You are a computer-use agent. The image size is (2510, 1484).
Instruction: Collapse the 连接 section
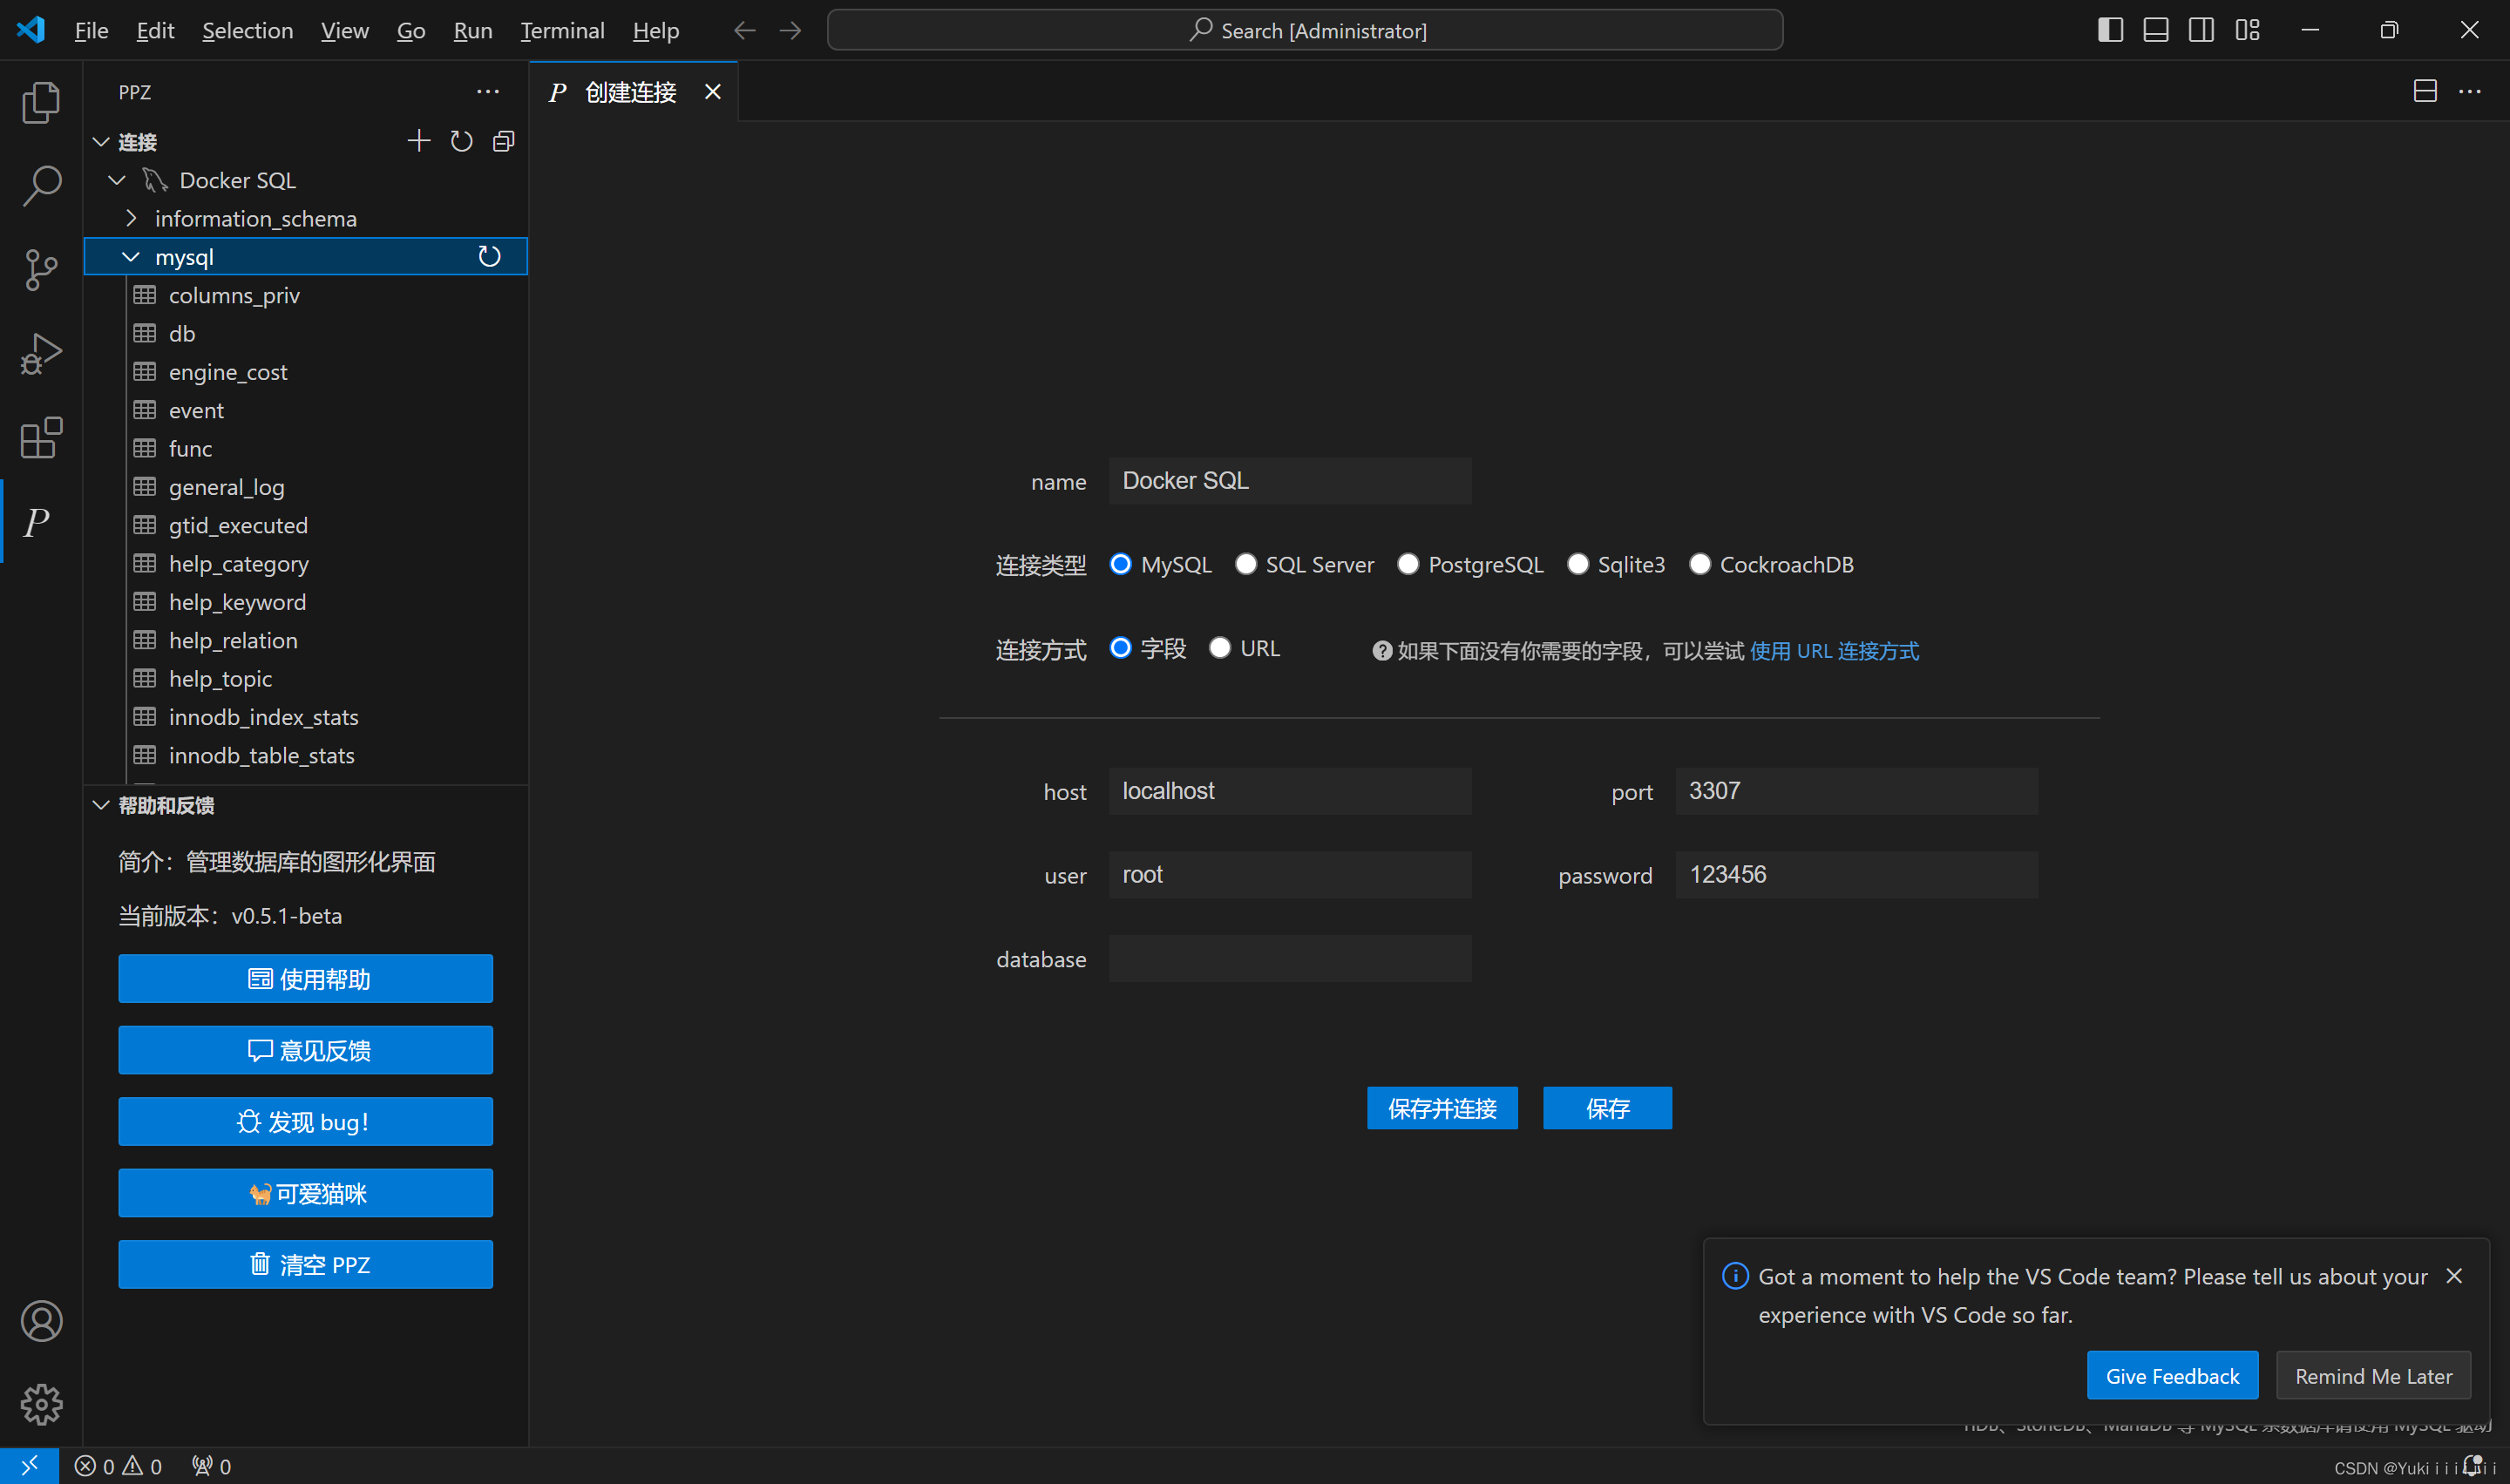click(x=101, y=142)
